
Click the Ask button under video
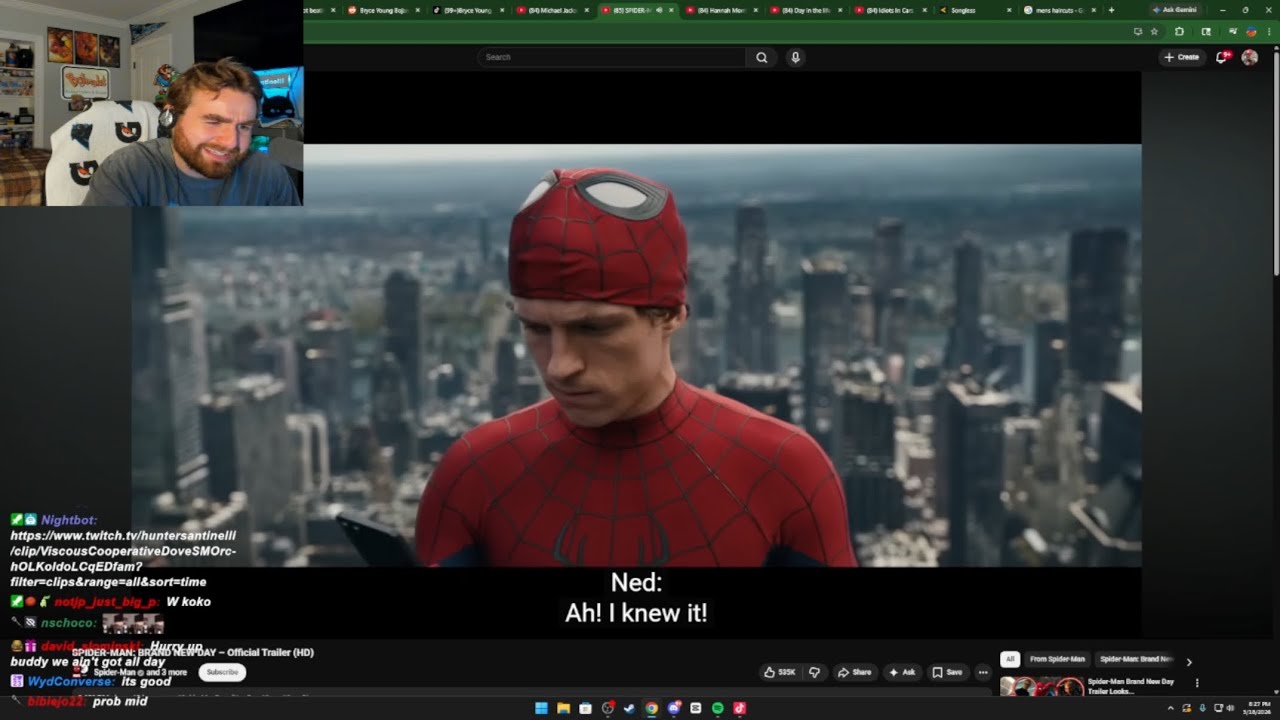(x=901, y=672)
